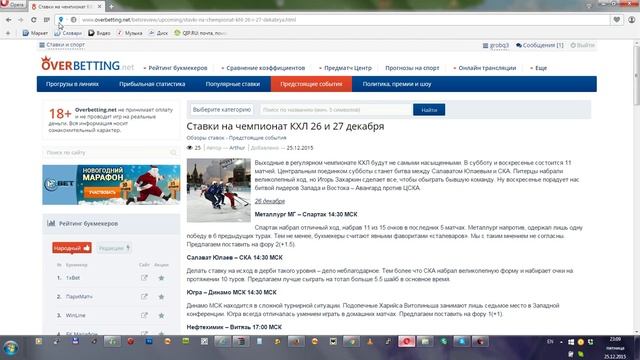Open the Предстоящие события breadcrumb link

tap(258, 138)
